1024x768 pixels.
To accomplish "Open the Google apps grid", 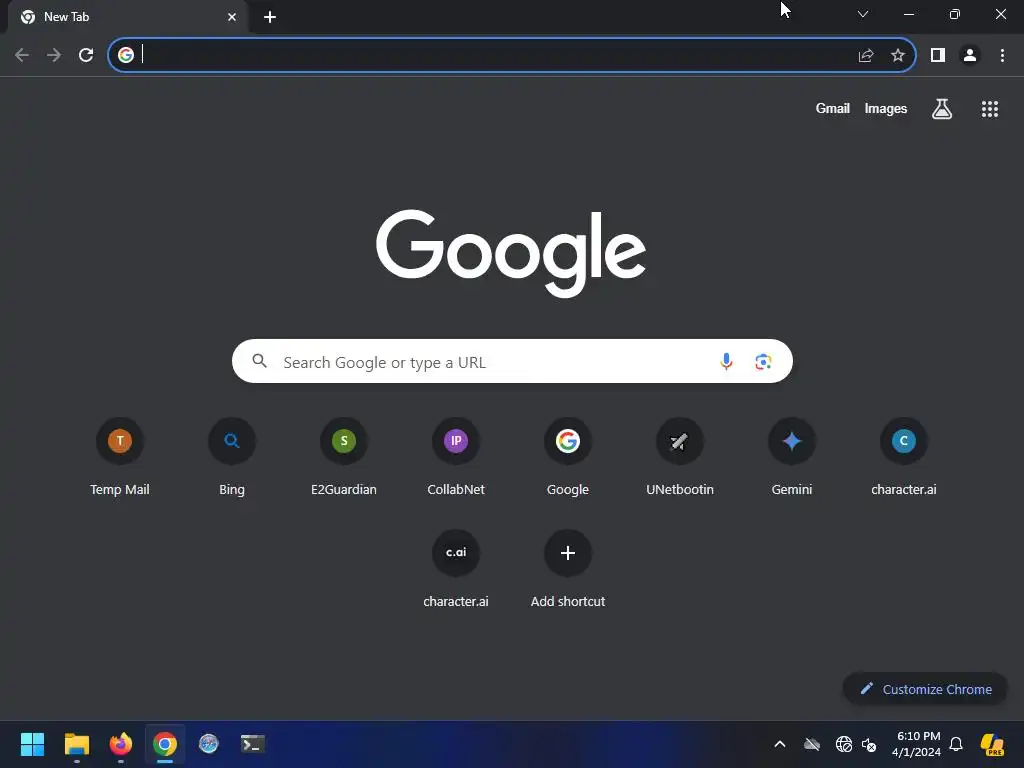I will pyautogui.click(x=990, y=109).
